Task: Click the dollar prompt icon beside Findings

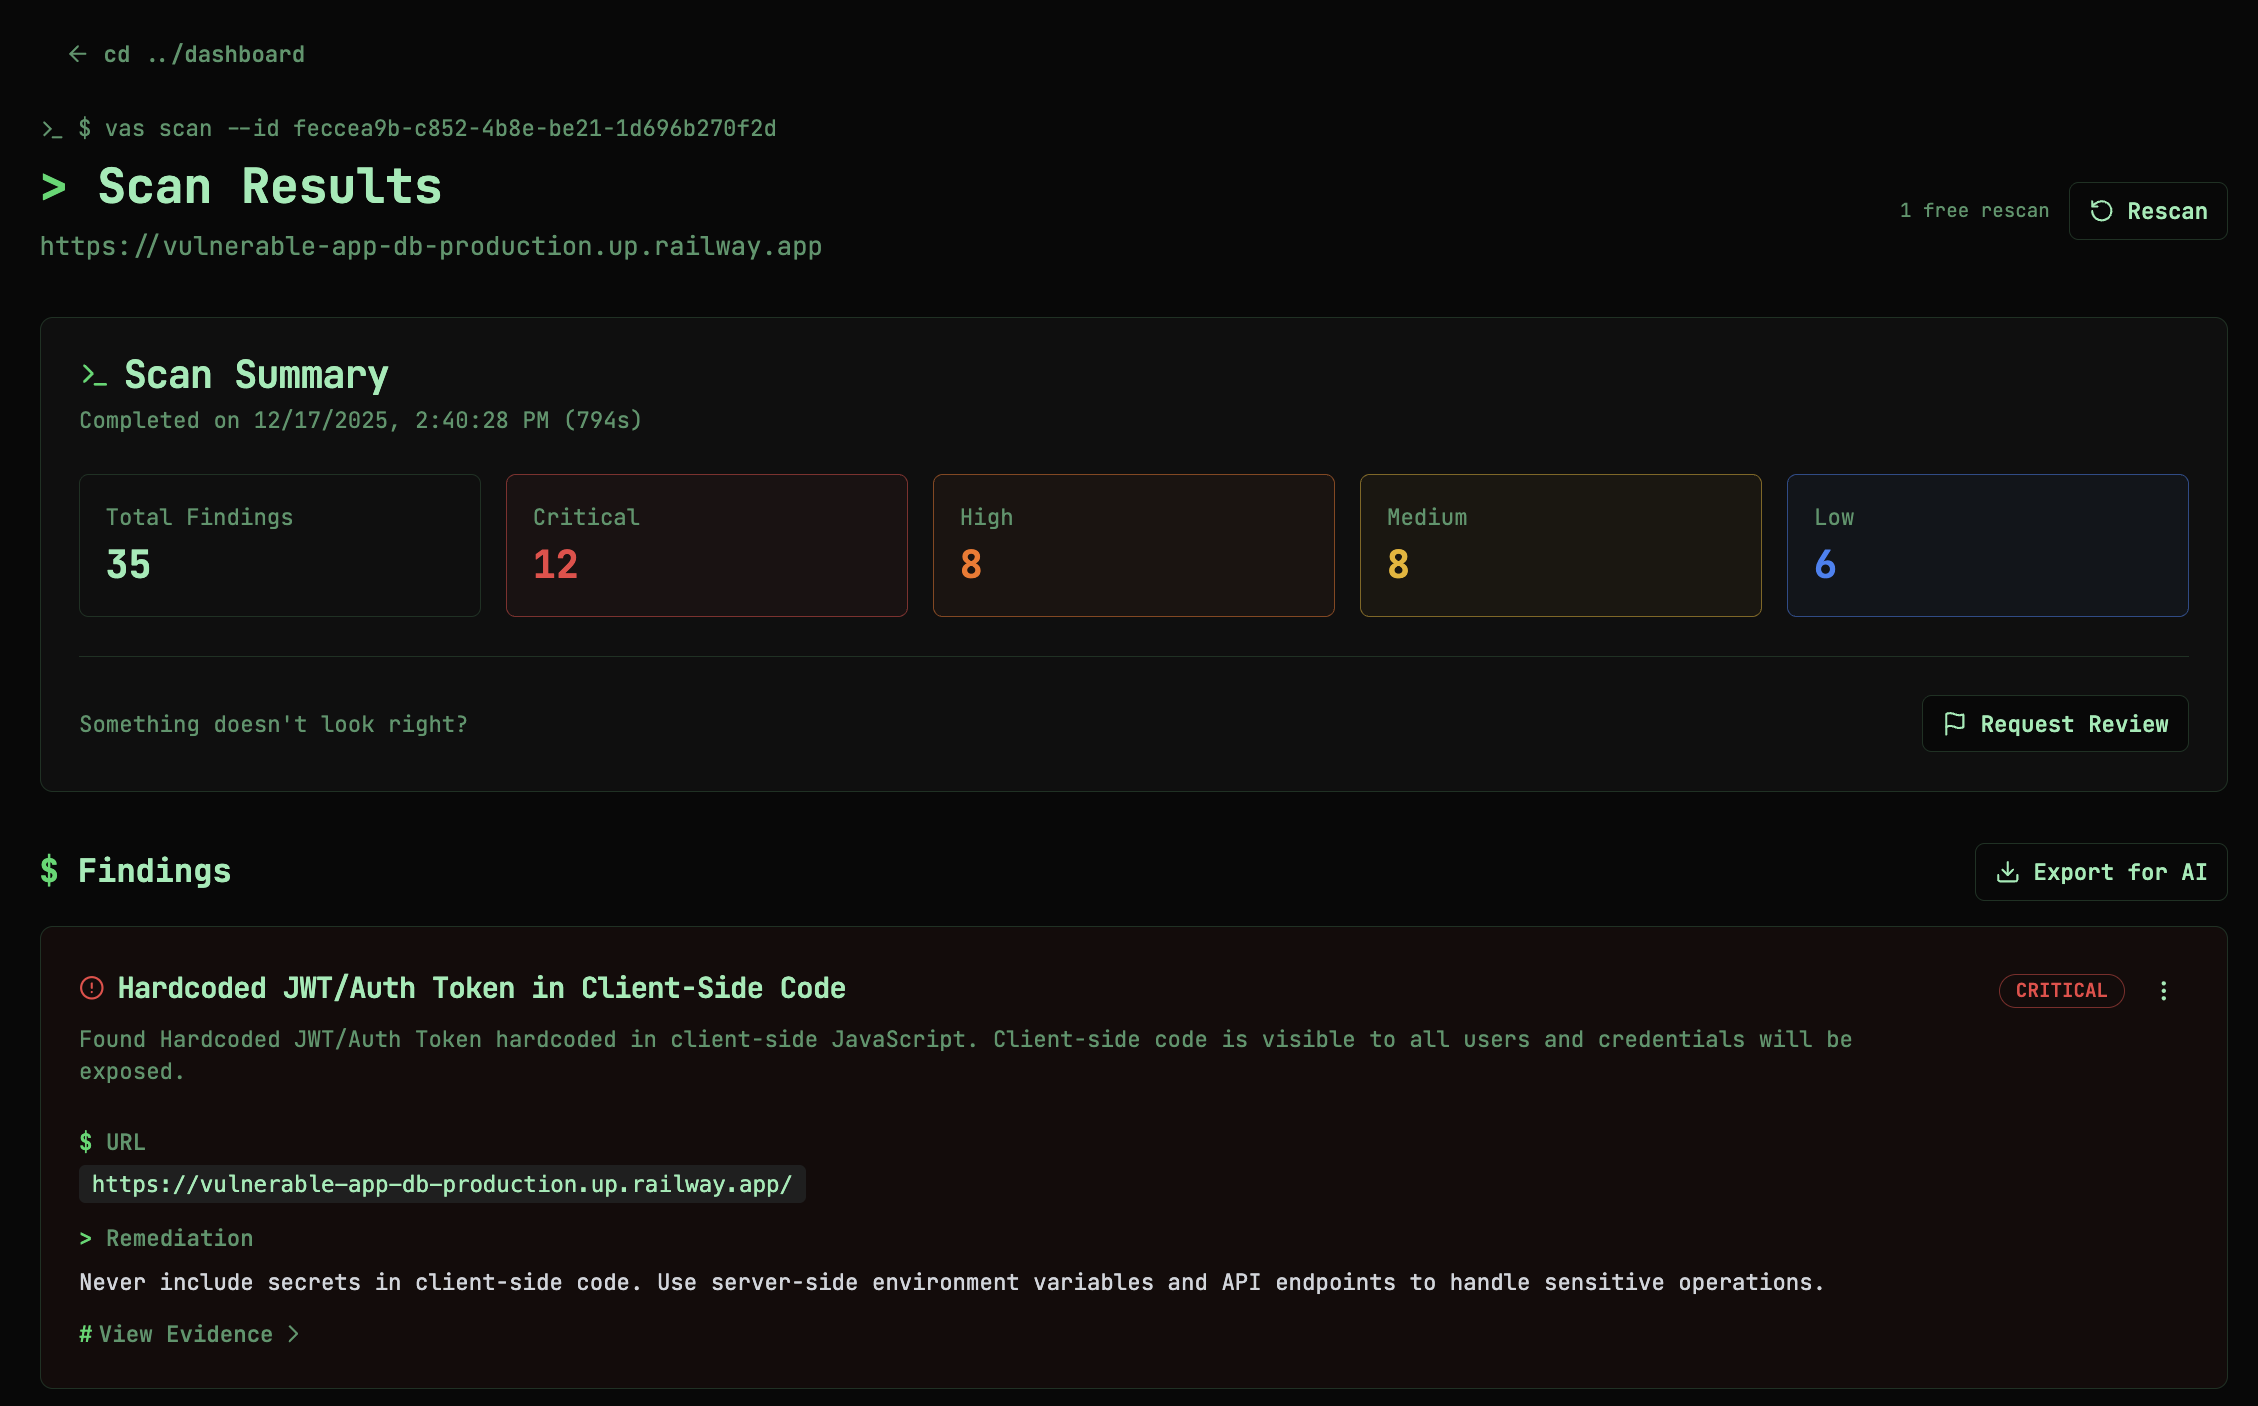Action: point(49,871)
